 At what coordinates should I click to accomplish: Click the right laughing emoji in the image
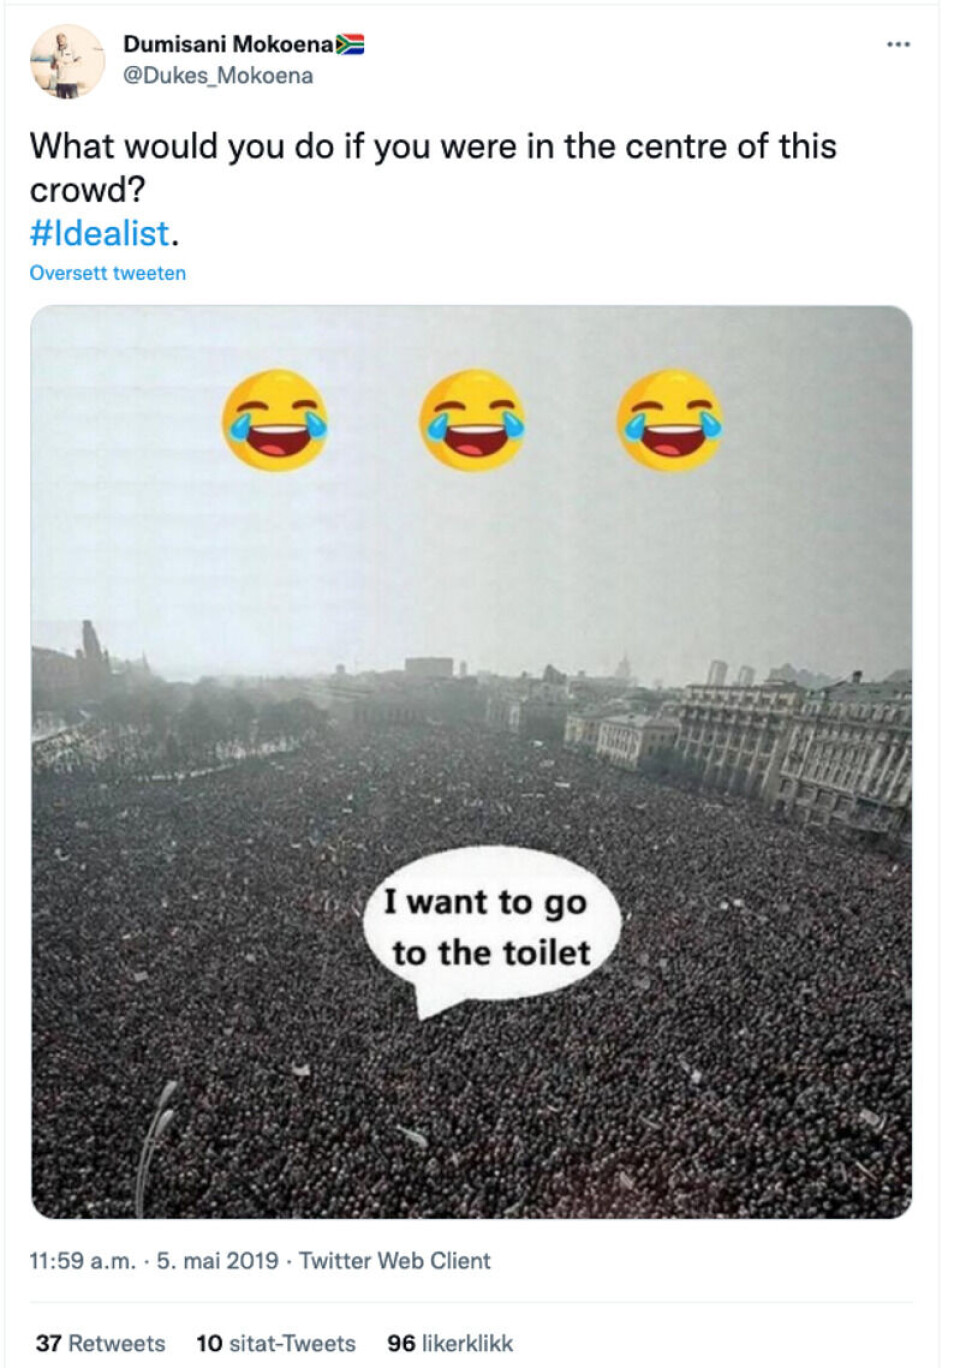669,420
